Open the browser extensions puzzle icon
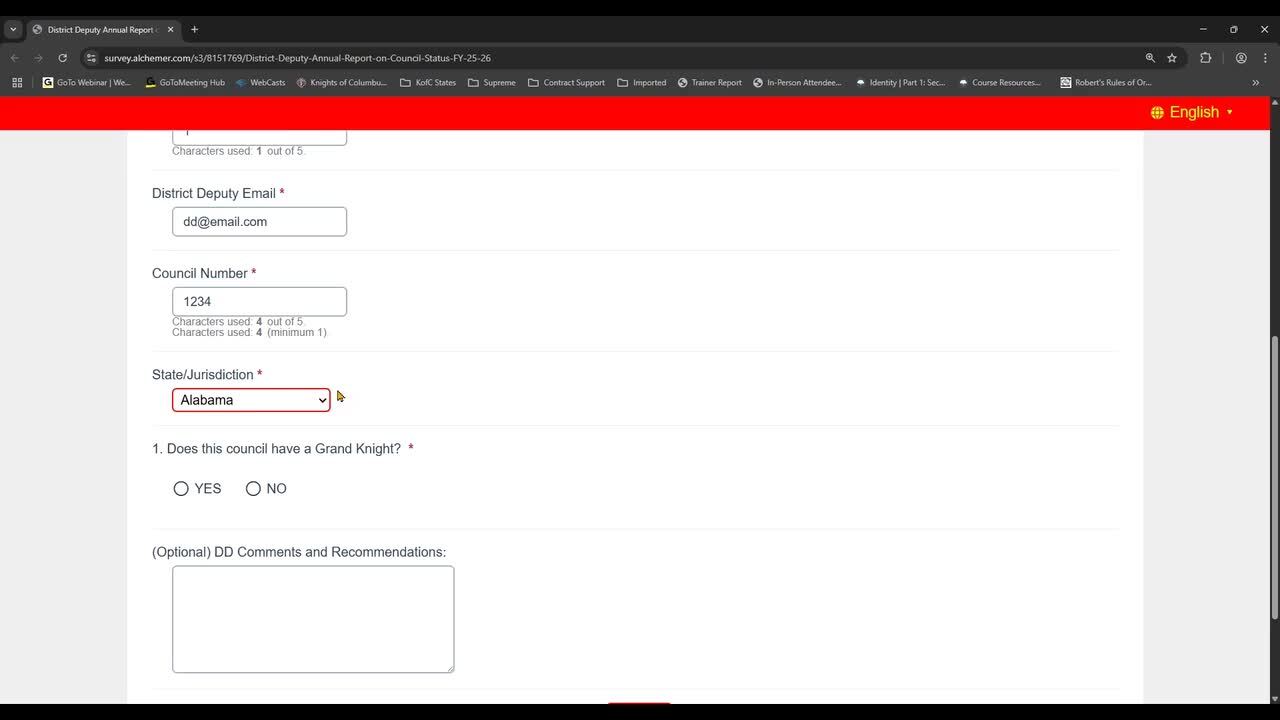The height and width of the screenshot is (720, 1280). [1205, 58]
